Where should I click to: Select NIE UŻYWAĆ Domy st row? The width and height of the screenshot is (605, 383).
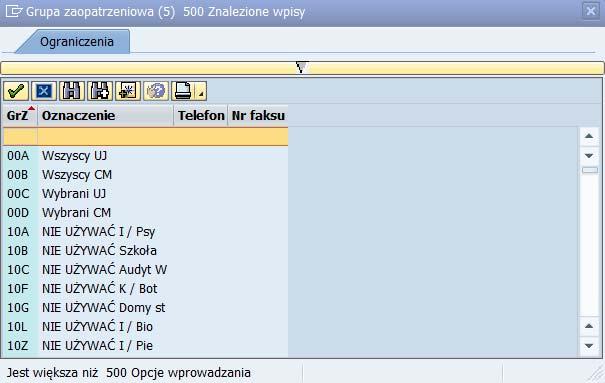[145, 308]
